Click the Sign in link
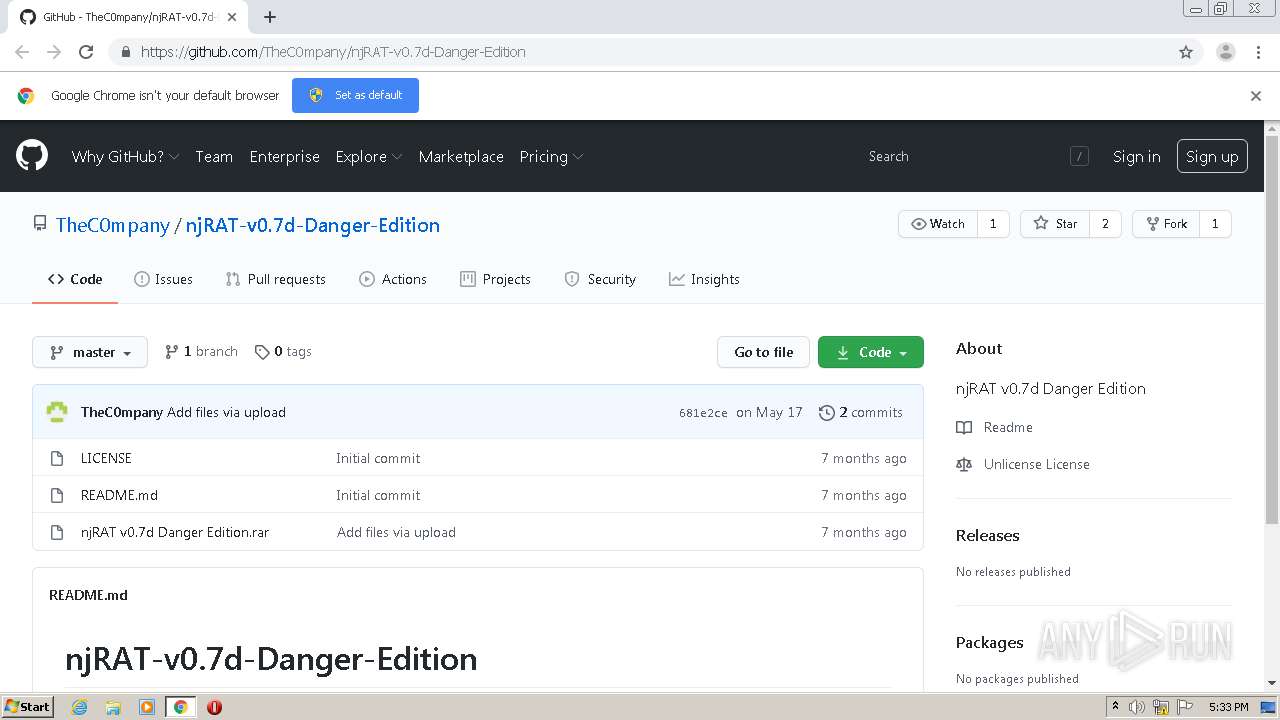The width and height of the screenshot is (1280, 720). [x=1137, y=157]
